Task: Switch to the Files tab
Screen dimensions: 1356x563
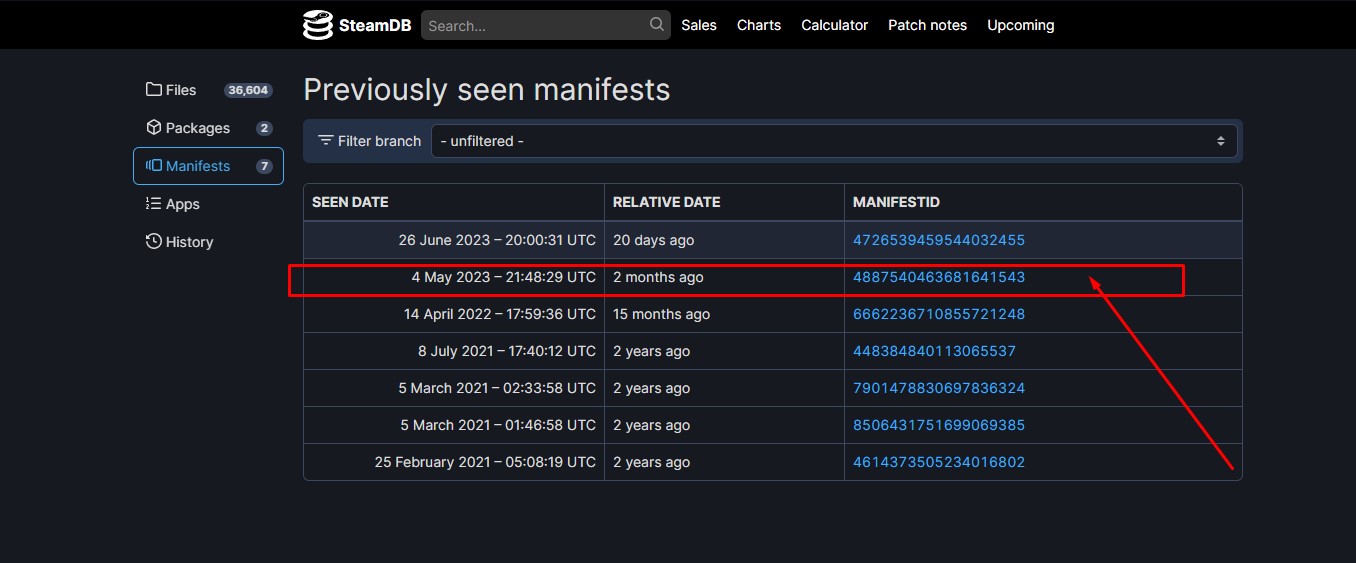Action: click(208, 90)
